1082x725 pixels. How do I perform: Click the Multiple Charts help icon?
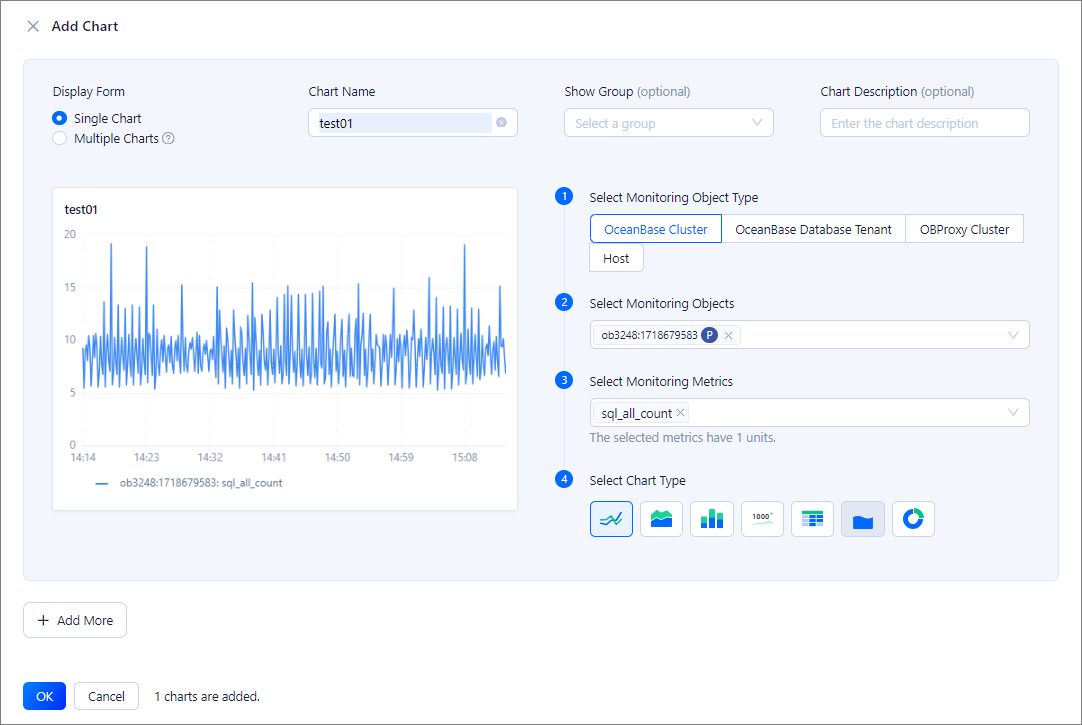click(x=168, y=139)
